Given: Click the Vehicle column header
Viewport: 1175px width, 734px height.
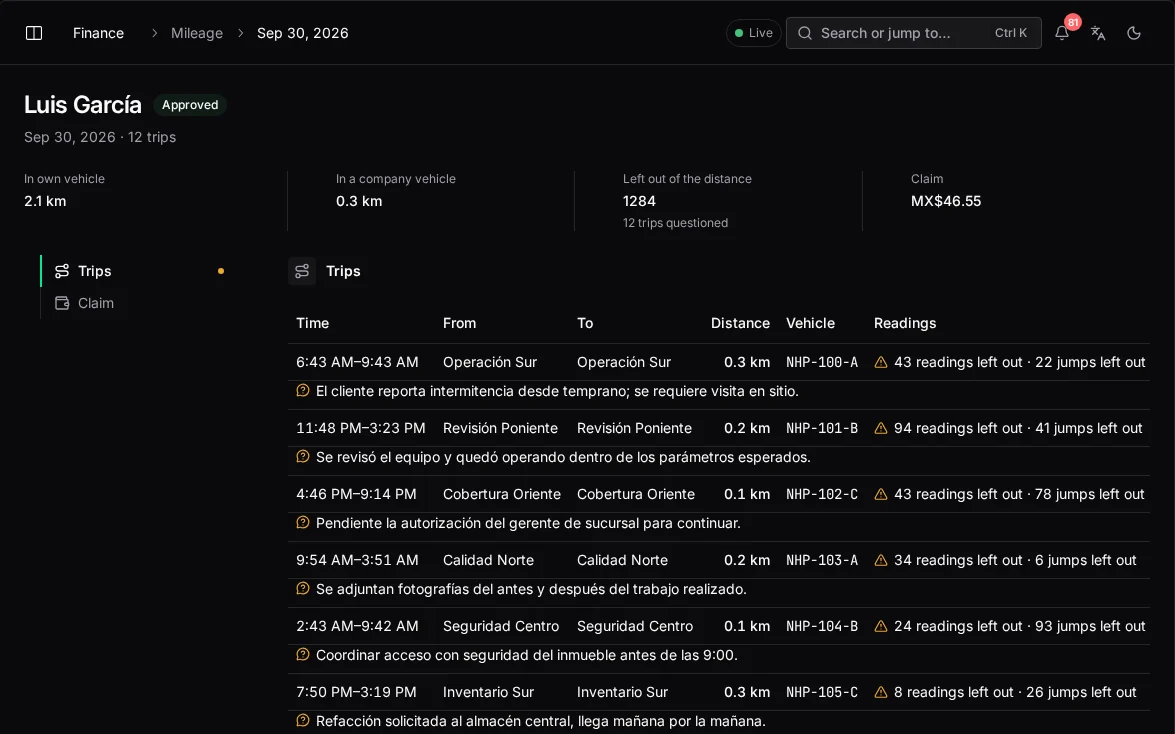Looking at the screenshot, I should point(810,323).
